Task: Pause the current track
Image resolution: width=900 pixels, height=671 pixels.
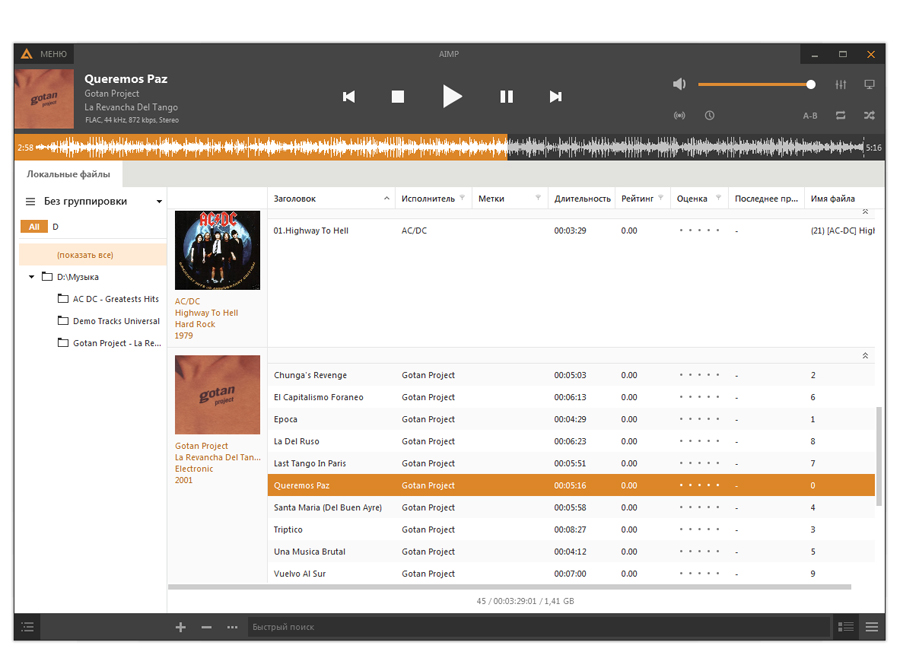Action: coord(506,96)
